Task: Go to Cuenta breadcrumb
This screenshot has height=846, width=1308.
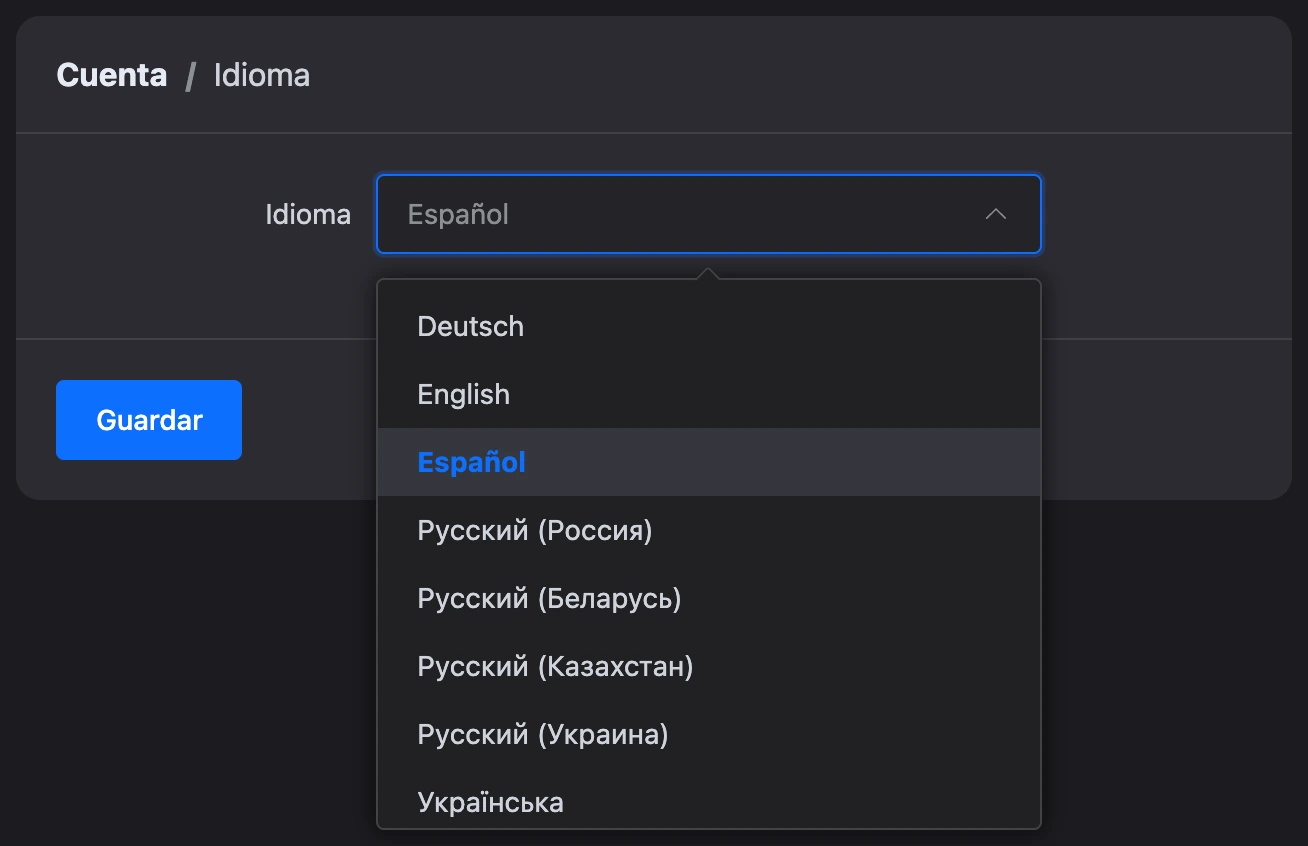Action: 112,75
